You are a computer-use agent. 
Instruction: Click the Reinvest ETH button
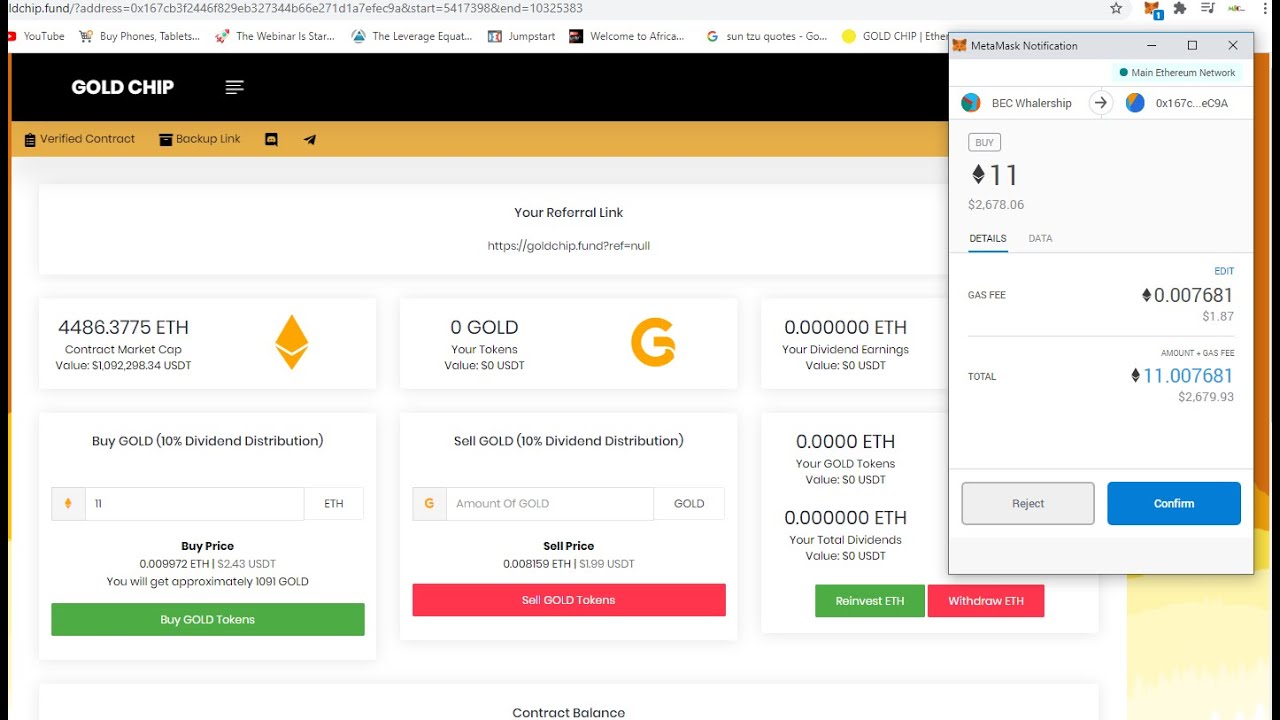(870, 601)
